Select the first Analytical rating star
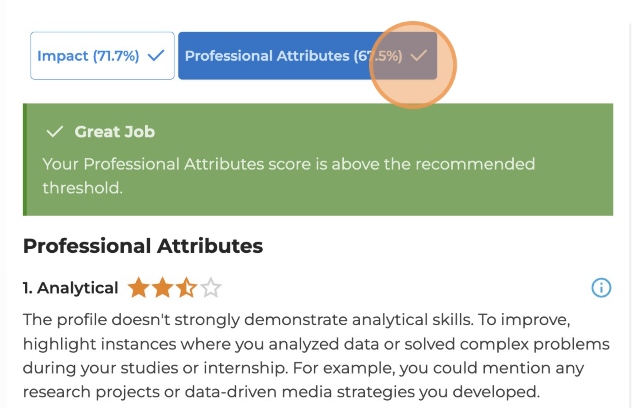Screen dimensions: 632x408 (138, 289)
